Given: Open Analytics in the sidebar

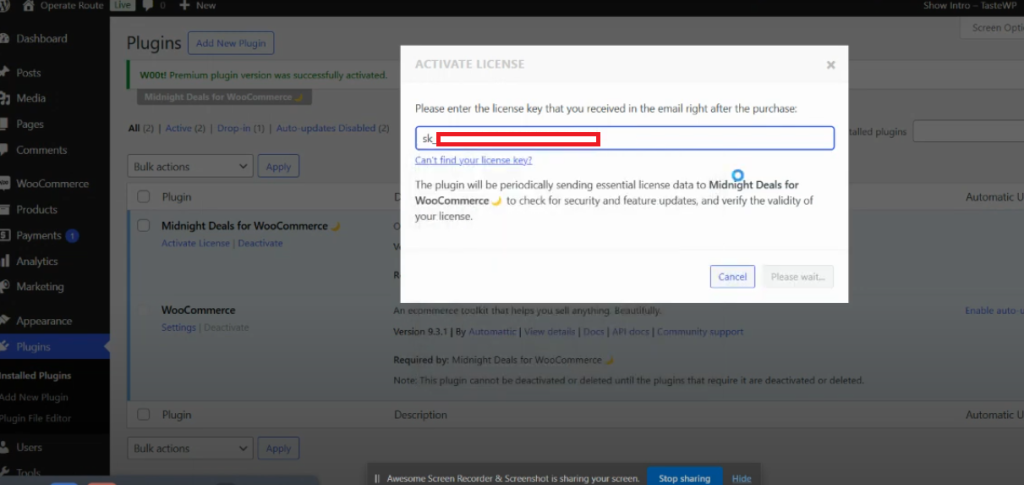Looking at the screenshot, I should tap(37, 261).
